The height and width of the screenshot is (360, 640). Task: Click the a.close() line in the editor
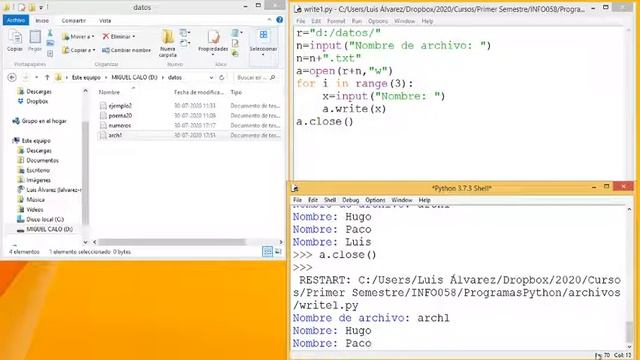(x=325, y=122)
